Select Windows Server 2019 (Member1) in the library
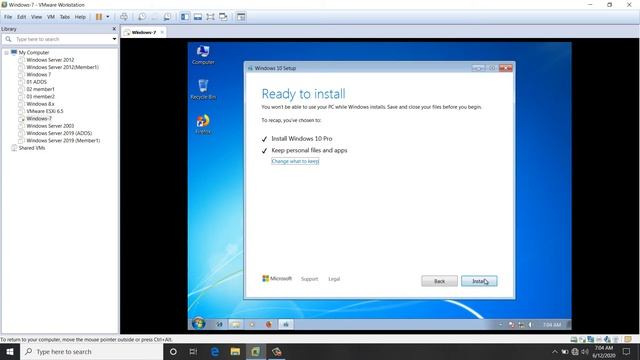The height and width of the screenshot is (360, 640). (63, 140)
